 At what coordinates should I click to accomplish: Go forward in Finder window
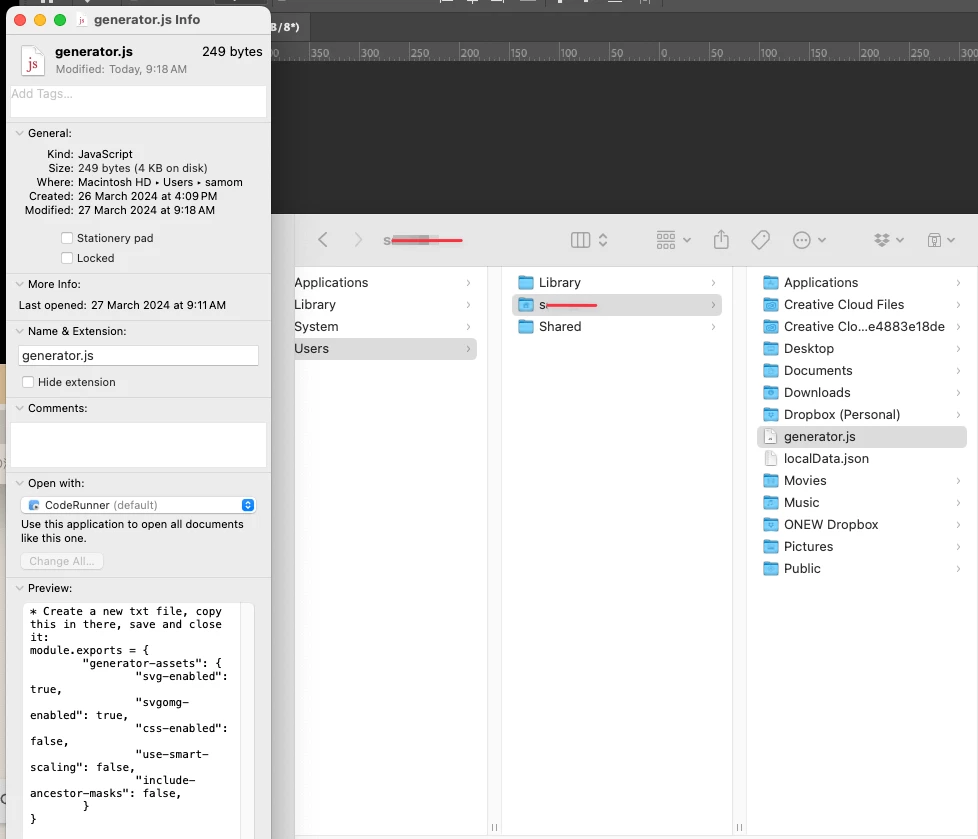coord(358,240)
